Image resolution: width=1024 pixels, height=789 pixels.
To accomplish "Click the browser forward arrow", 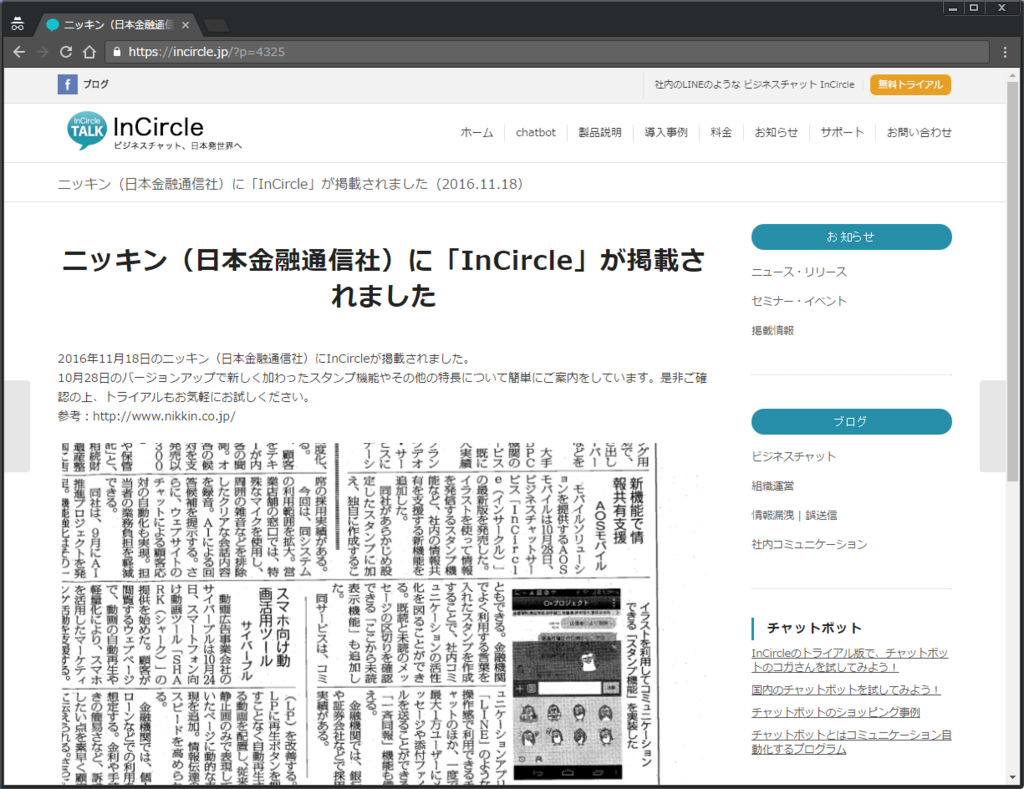I will 42,52.
